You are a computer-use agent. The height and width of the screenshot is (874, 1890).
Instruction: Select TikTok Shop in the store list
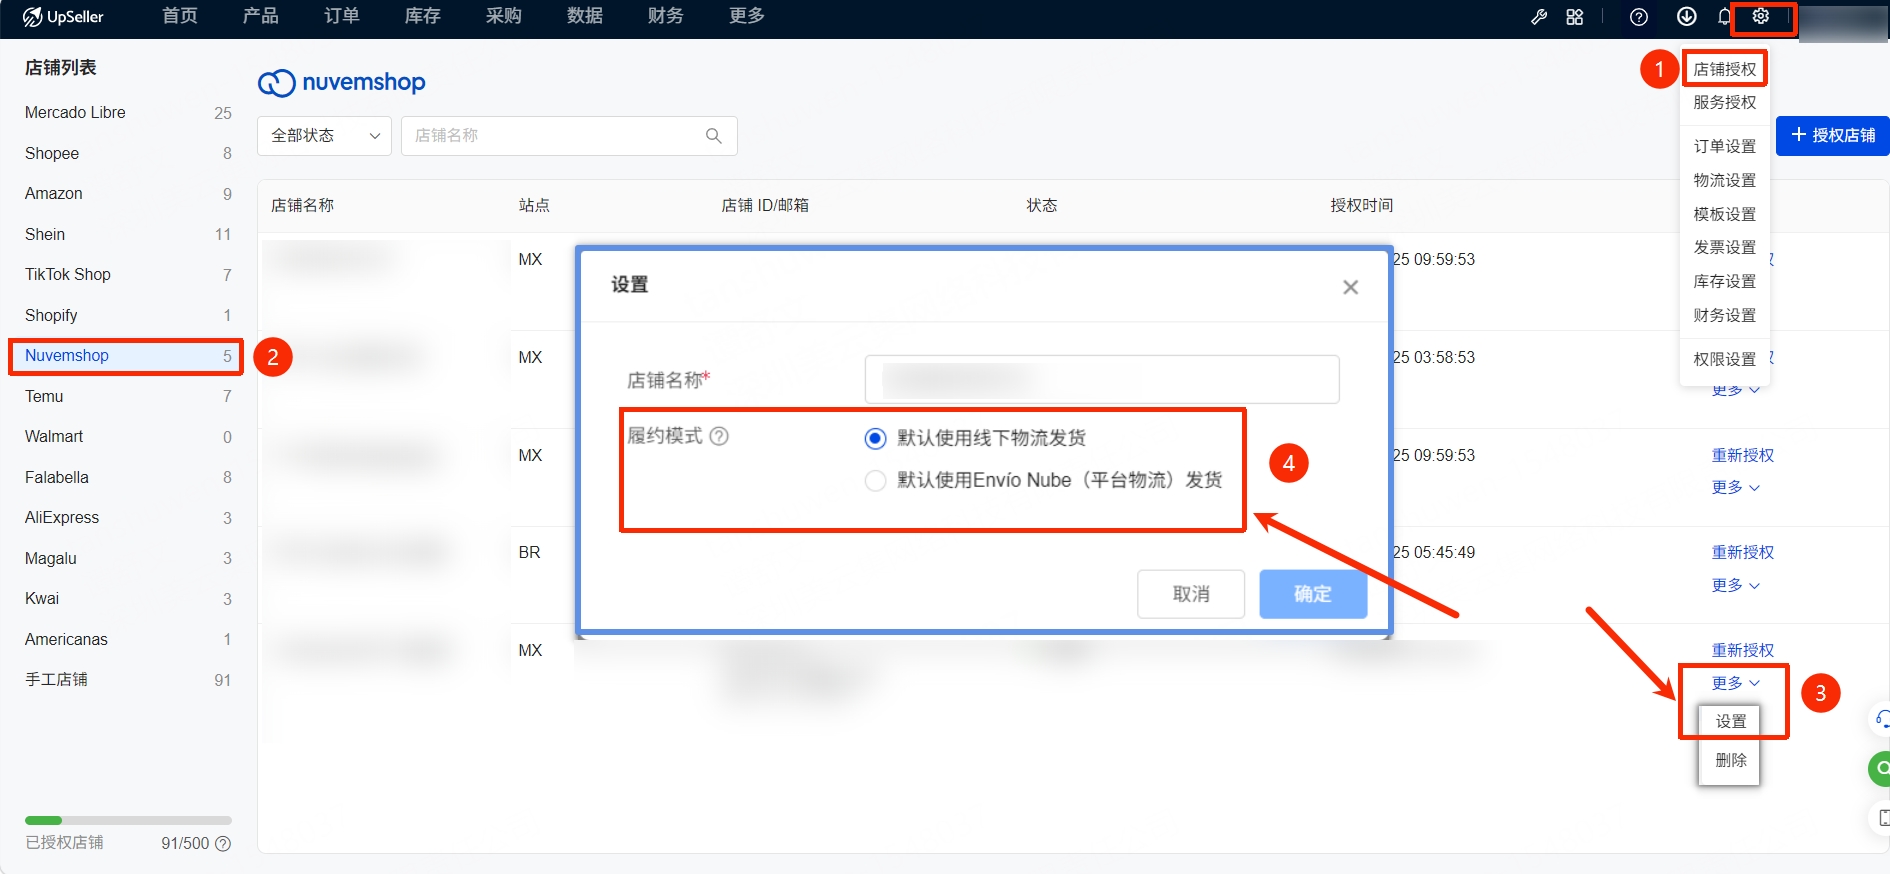(126, 275)
